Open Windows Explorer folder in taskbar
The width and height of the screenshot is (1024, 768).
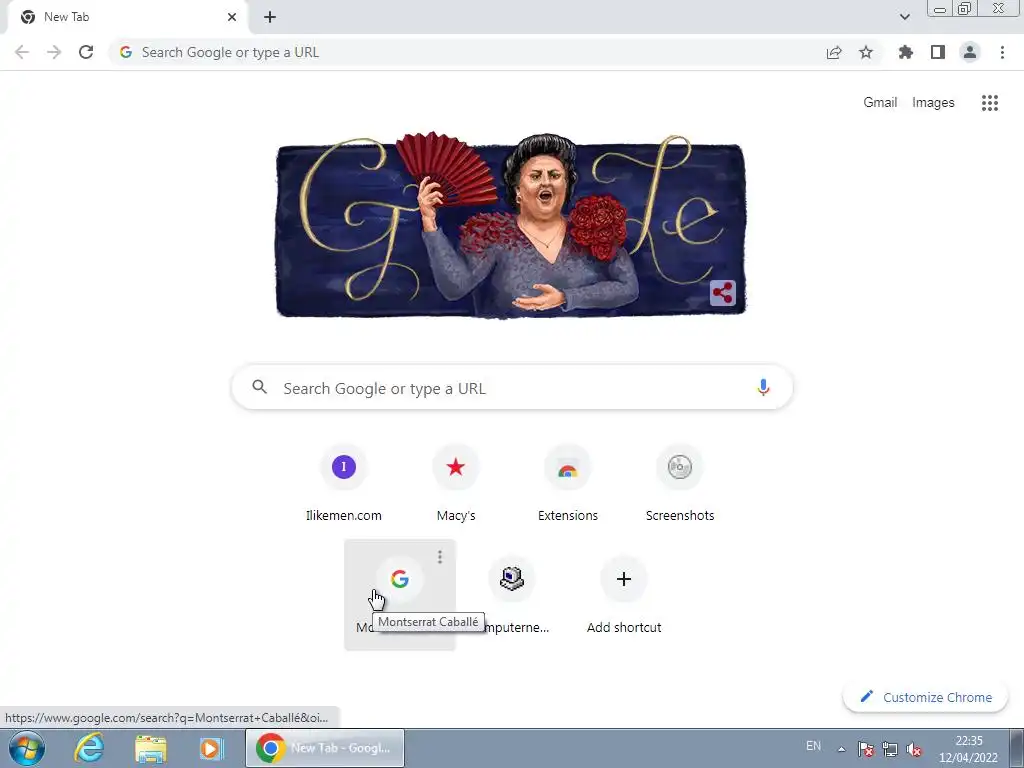pos(150,748)
